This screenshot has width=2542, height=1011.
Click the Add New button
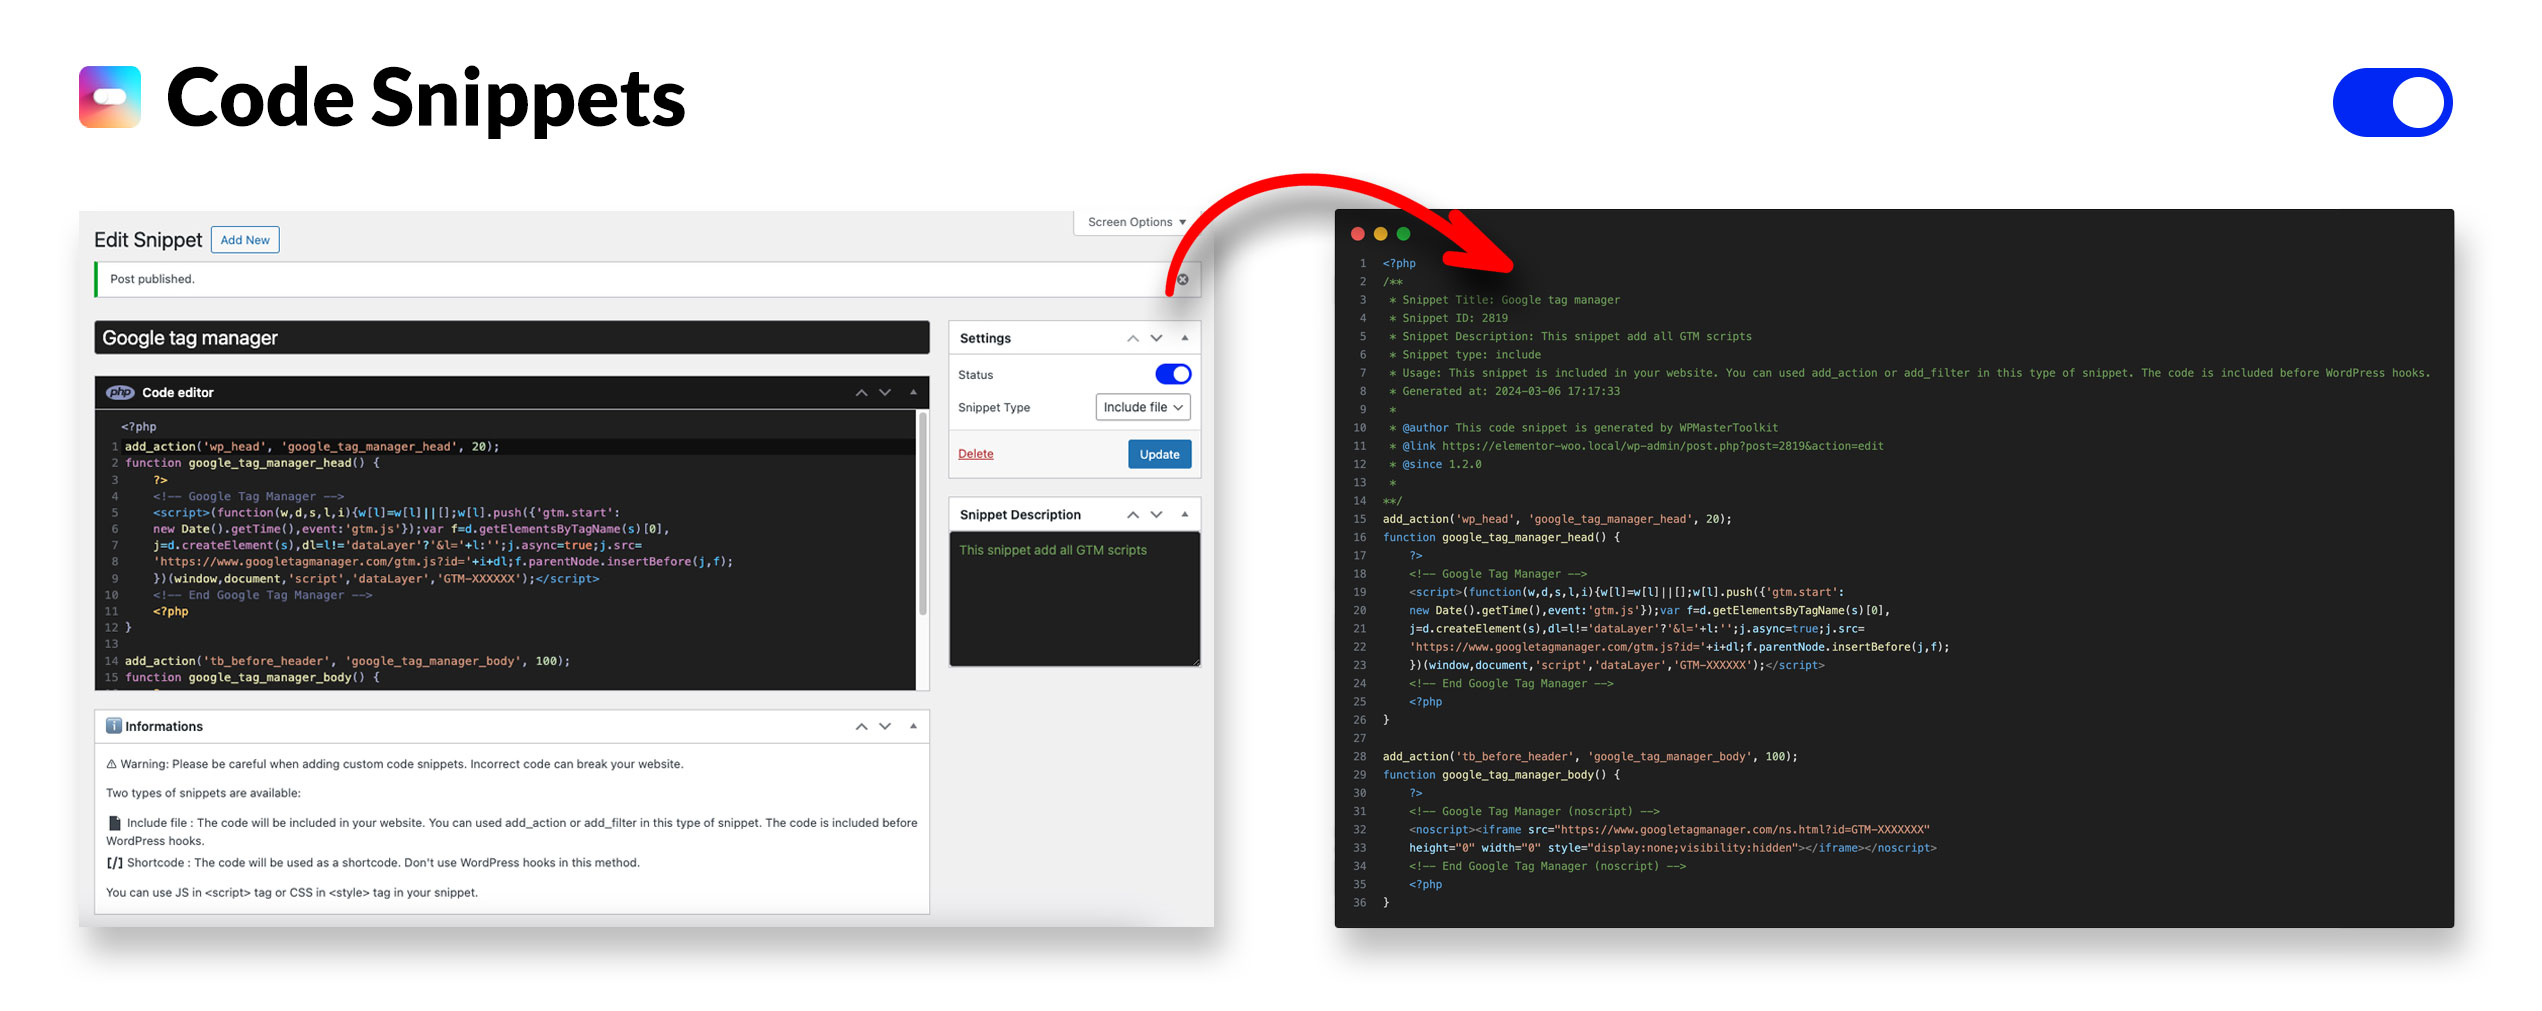coord(245,240)
